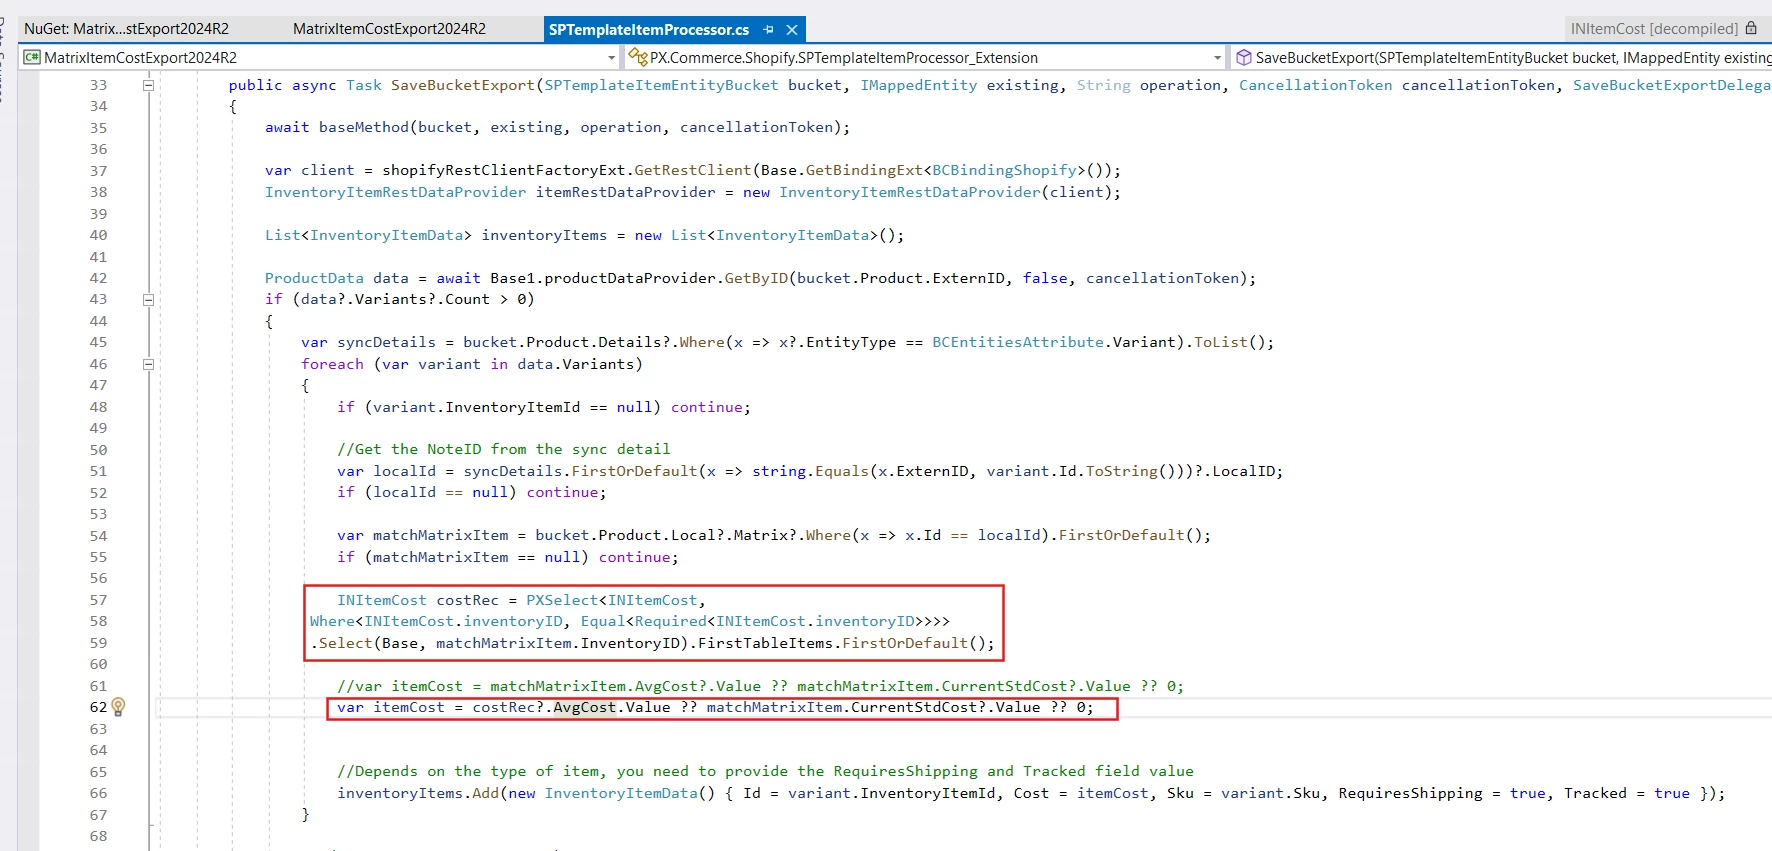Collapse the if block at line 43
Screen dimensions: 1772x851
point(148,299)
